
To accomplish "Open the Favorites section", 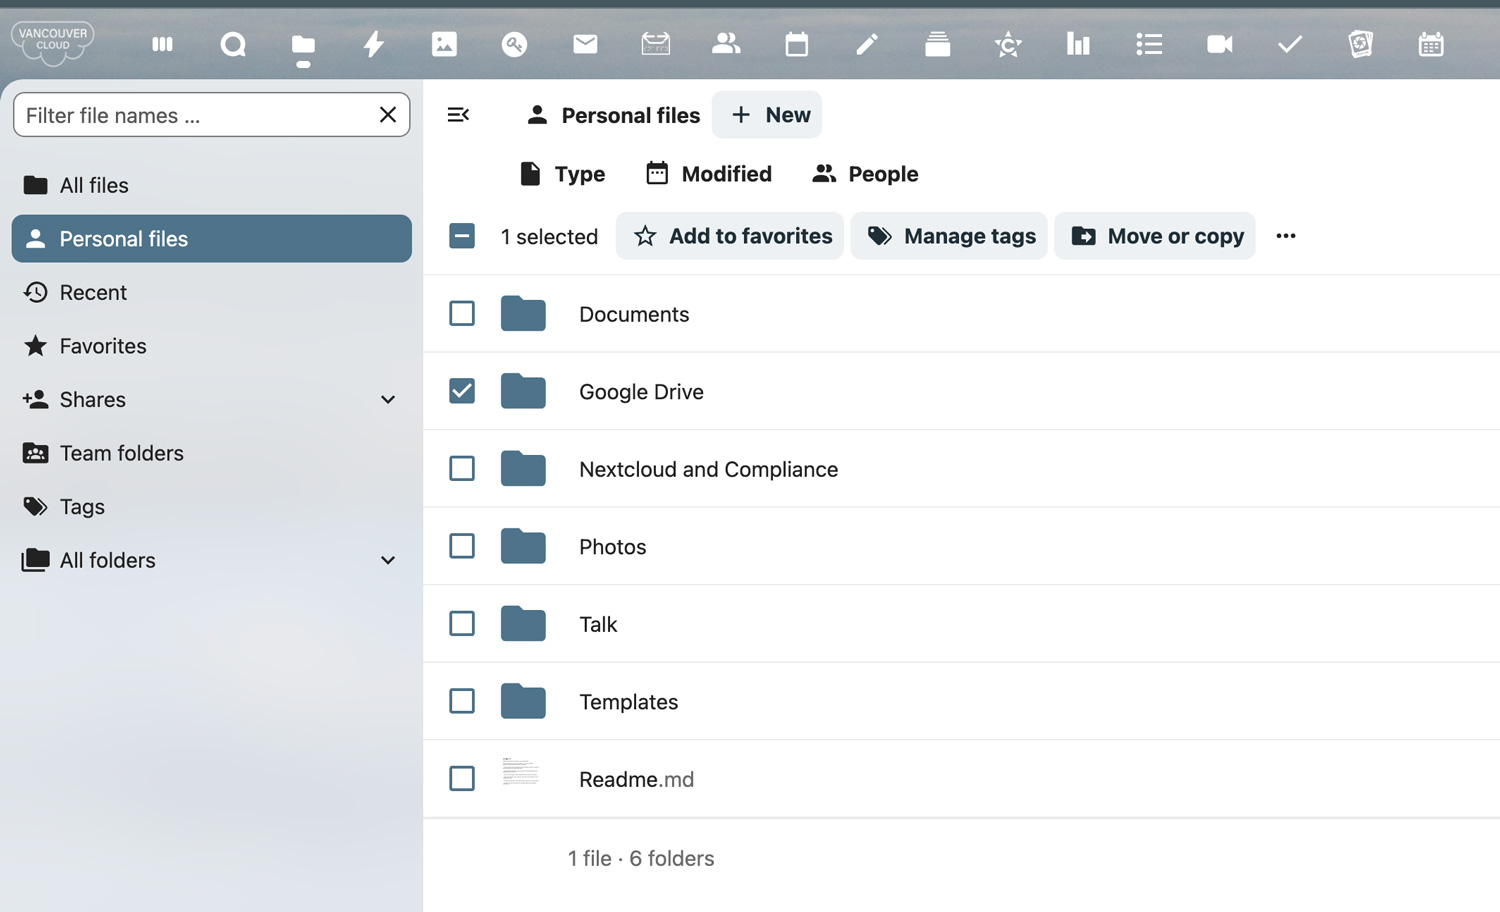I will click(102, 346).
